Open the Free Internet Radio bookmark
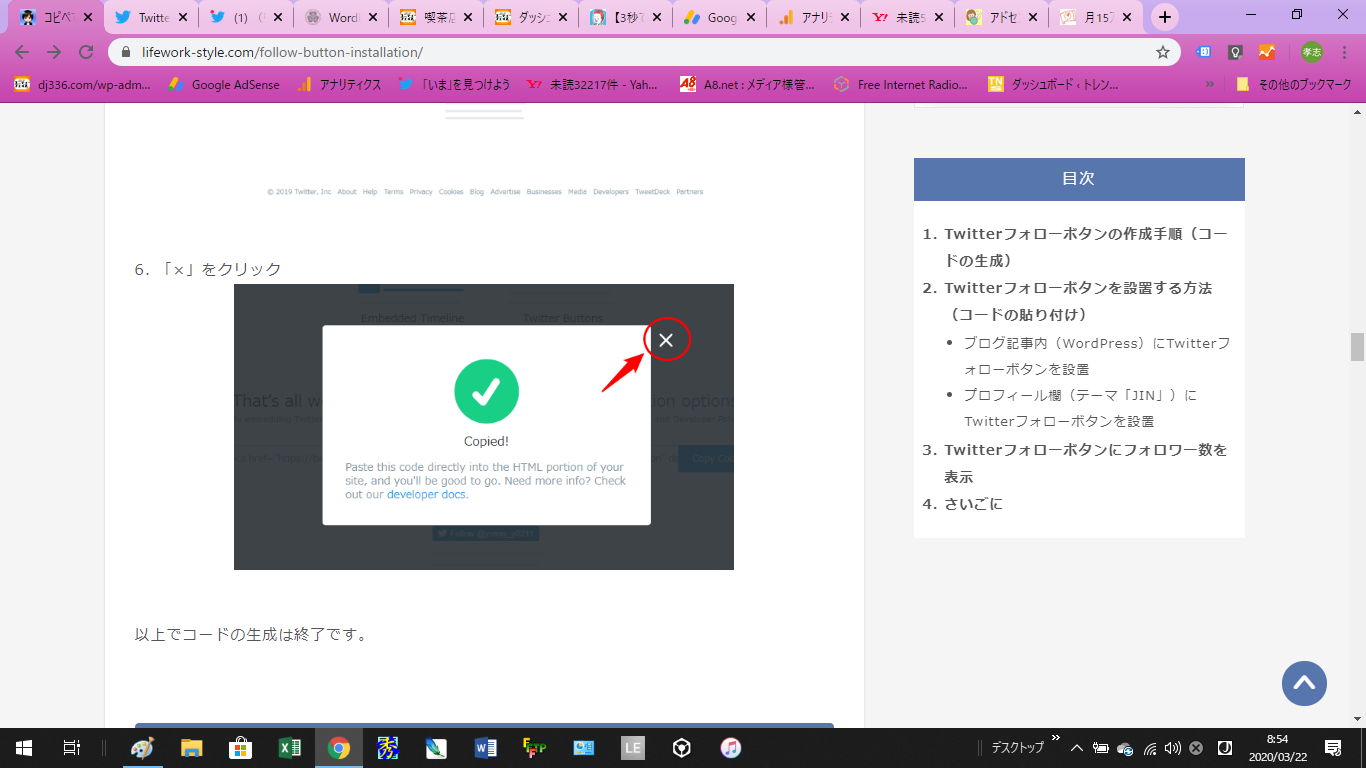This screenshot has width=1366, height=768. coord(902,85)
